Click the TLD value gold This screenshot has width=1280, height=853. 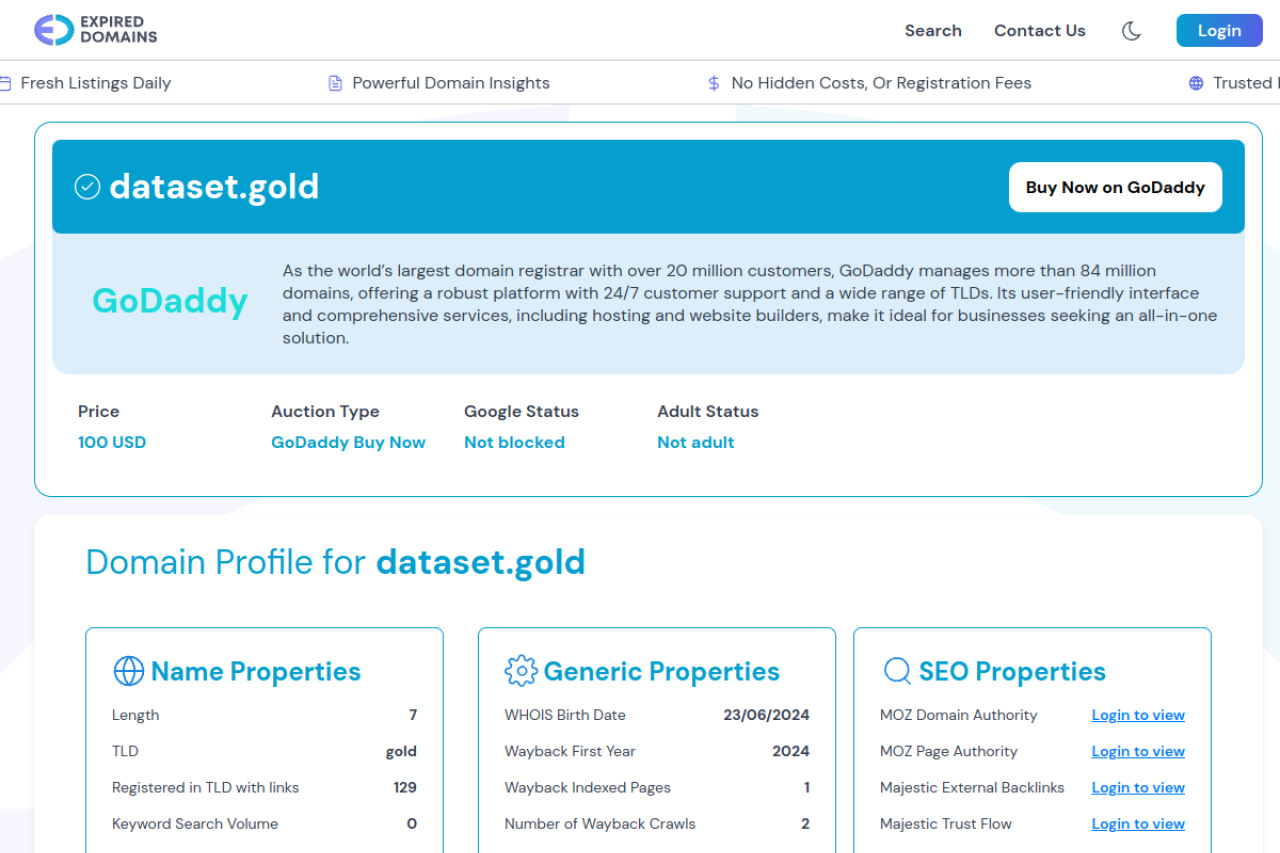[401, 751]
